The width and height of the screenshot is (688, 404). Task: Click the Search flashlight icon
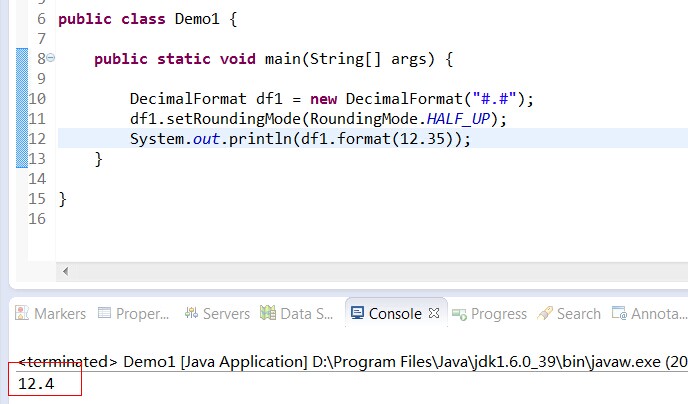pyautogui.click(x=545, y=313)
